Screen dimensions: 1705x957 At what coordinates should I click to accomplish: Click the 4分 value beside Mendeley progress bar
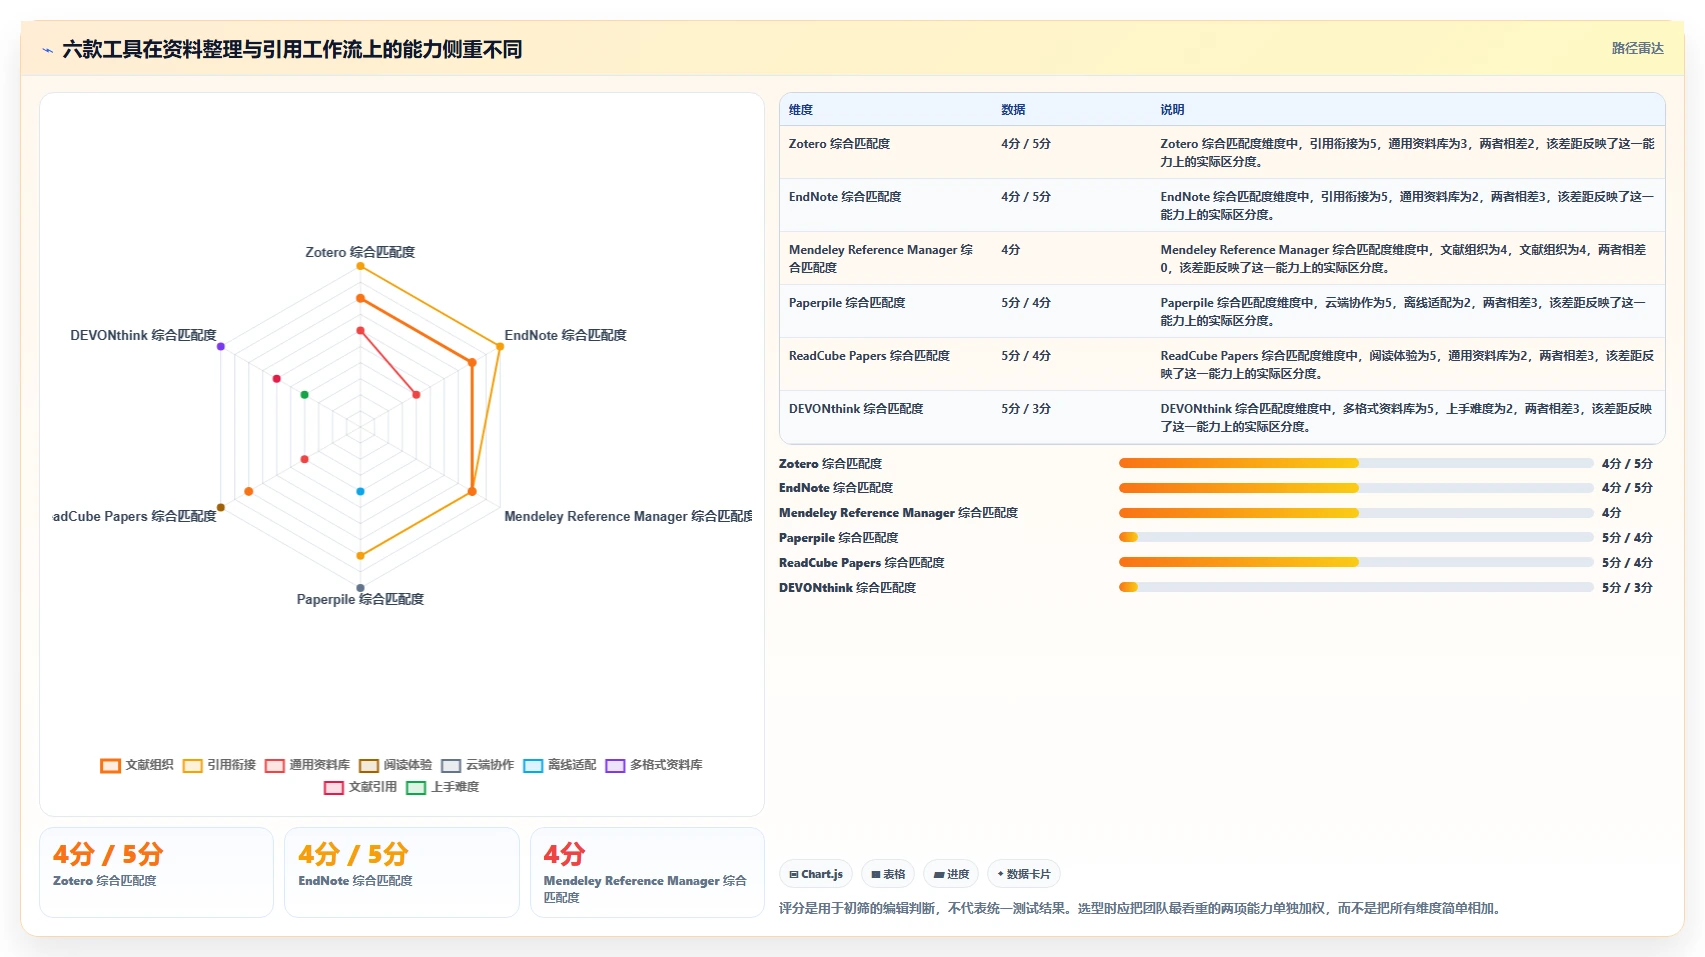point(1611,513)
